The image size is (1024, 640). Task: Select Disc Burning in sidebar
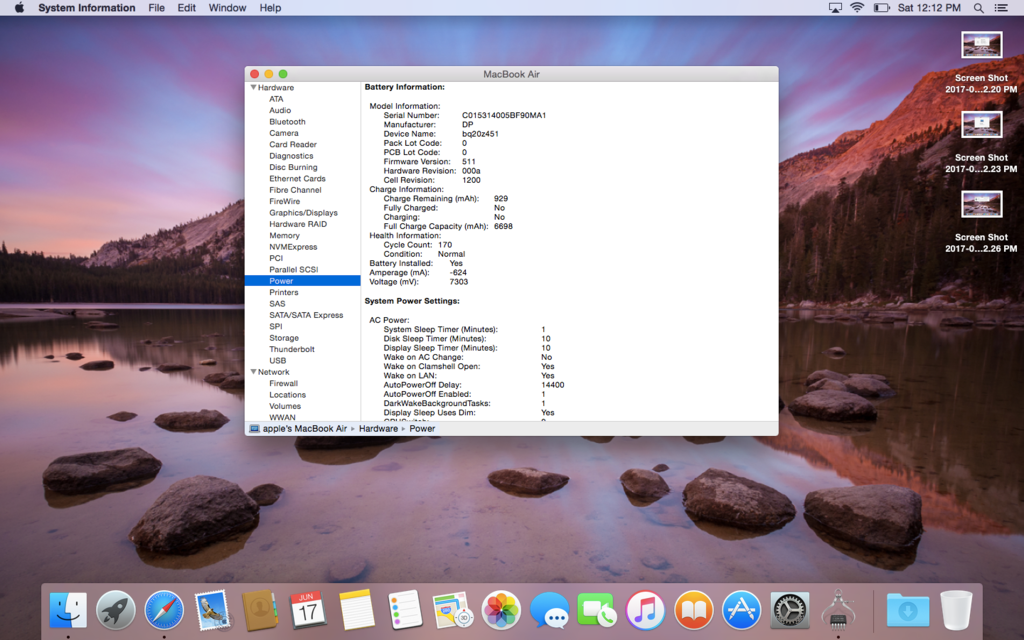[x=293, y=167]
